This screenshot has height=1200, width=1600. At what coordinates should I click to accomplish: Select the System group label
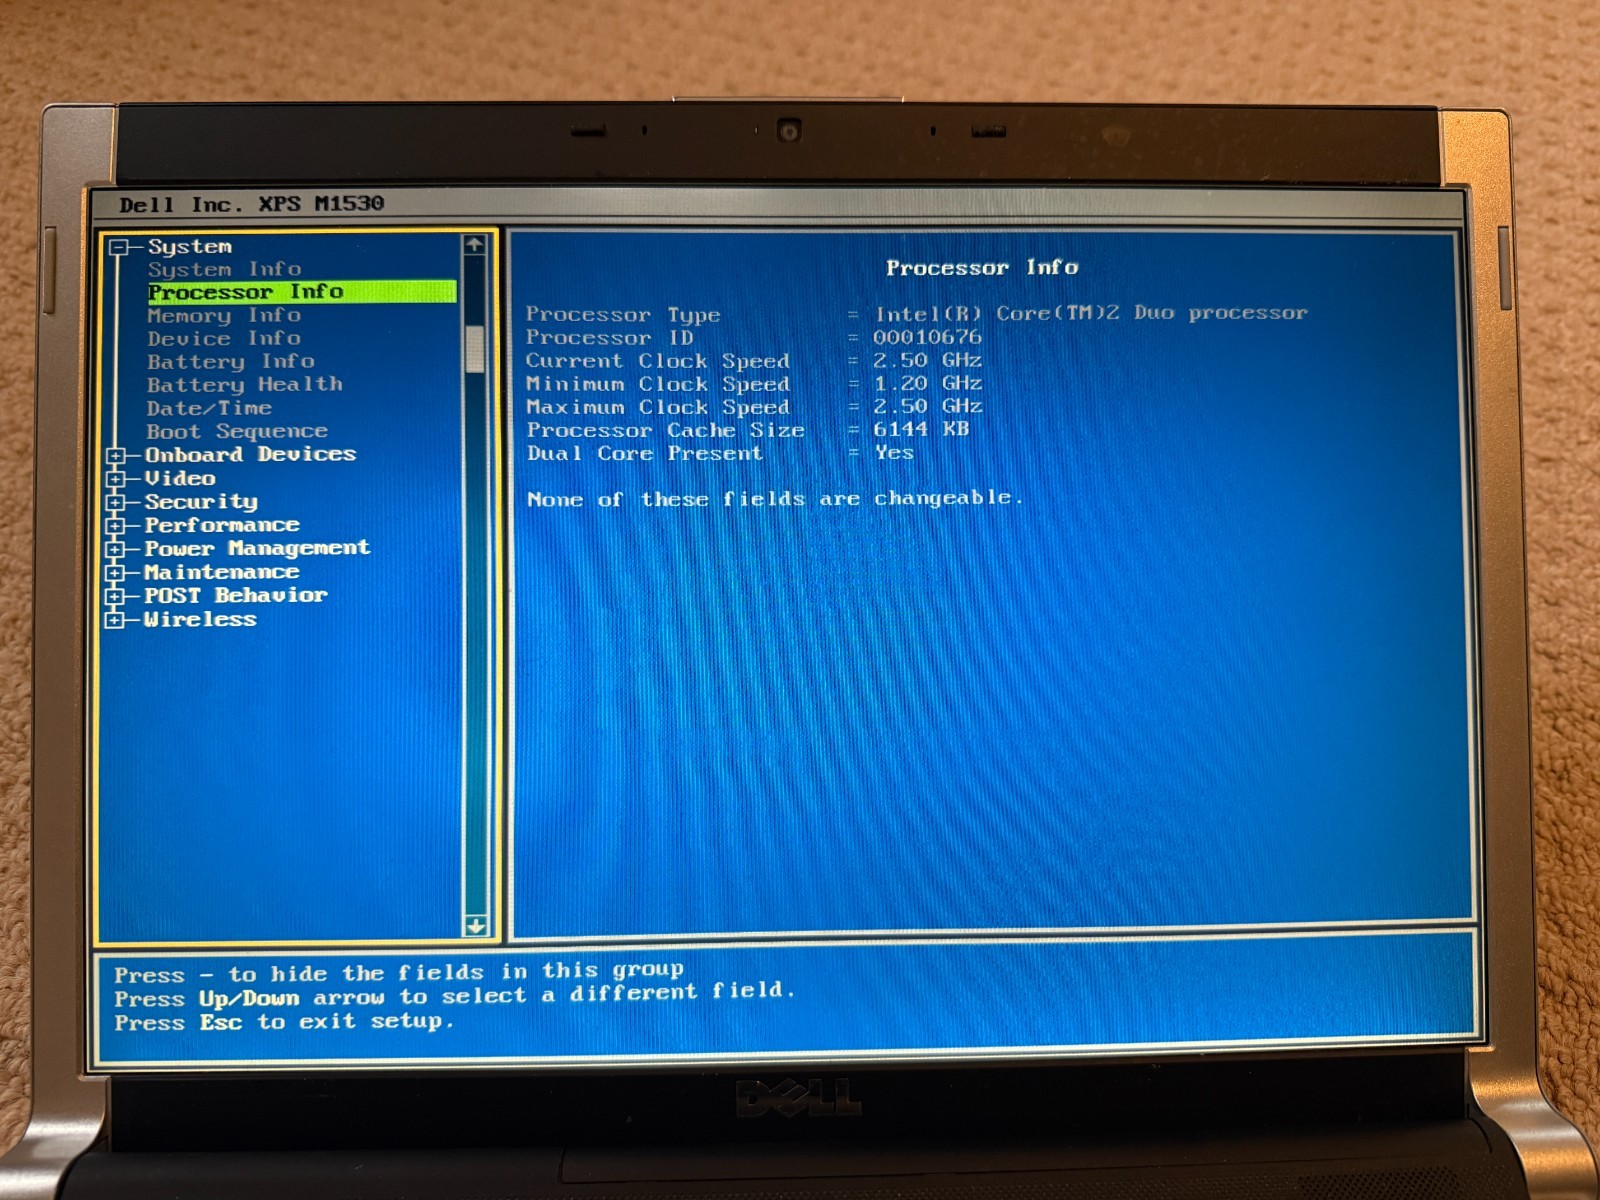(x=190, y=246)
